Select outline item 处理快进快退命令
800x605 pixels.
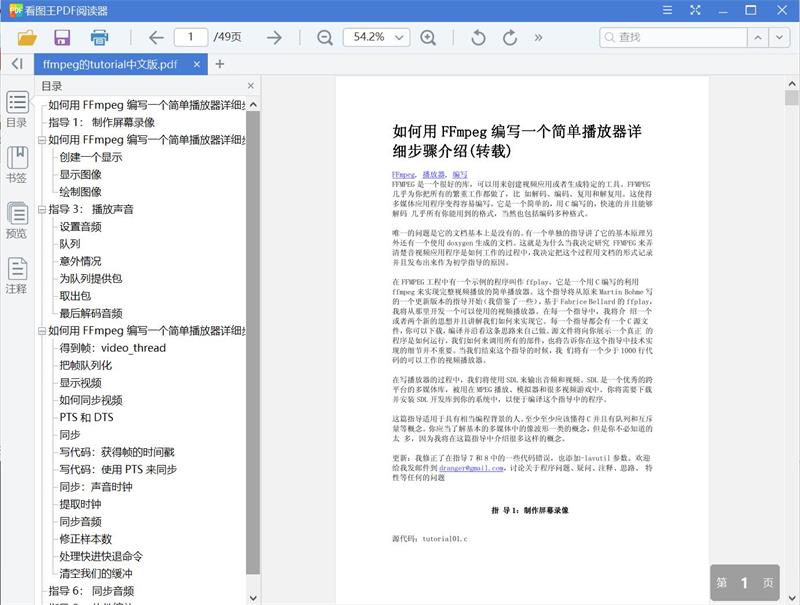101,556
